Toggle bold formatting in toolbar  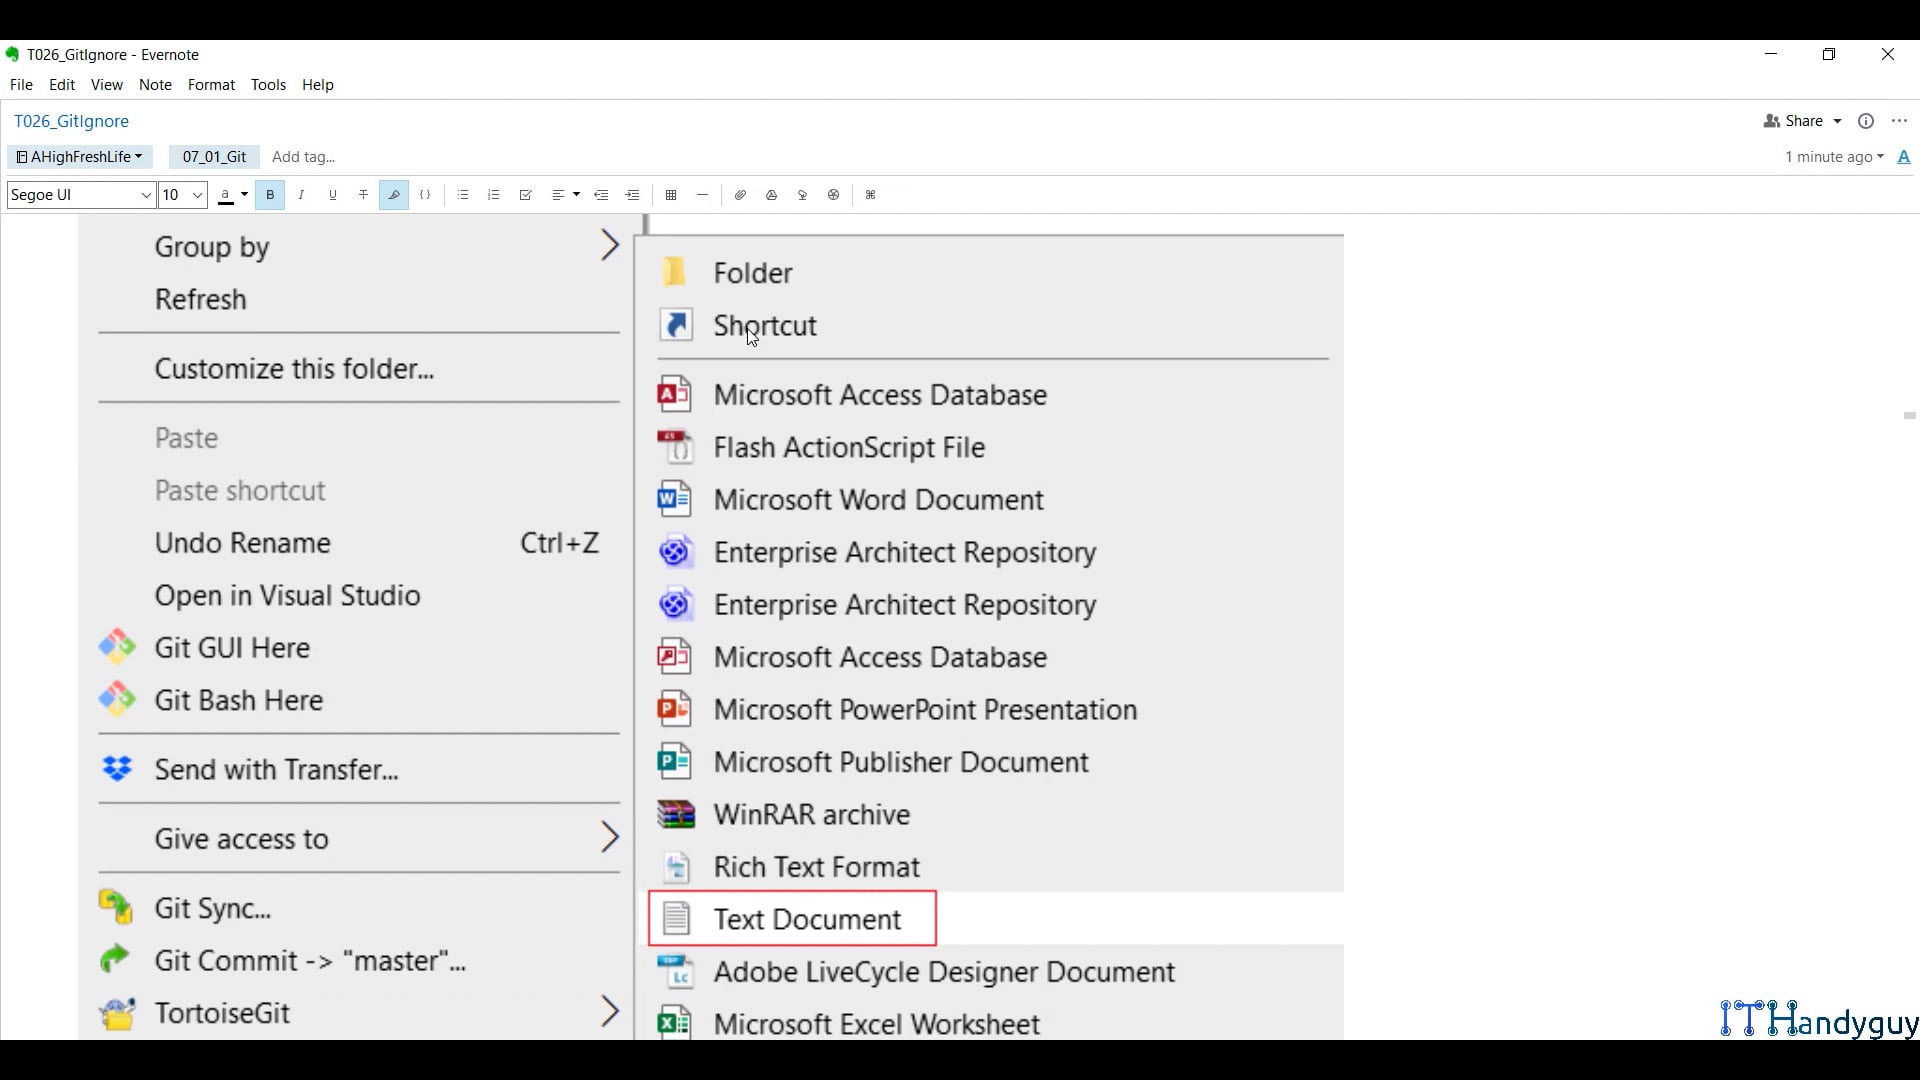pyautogui.click(x=270, y=195)
